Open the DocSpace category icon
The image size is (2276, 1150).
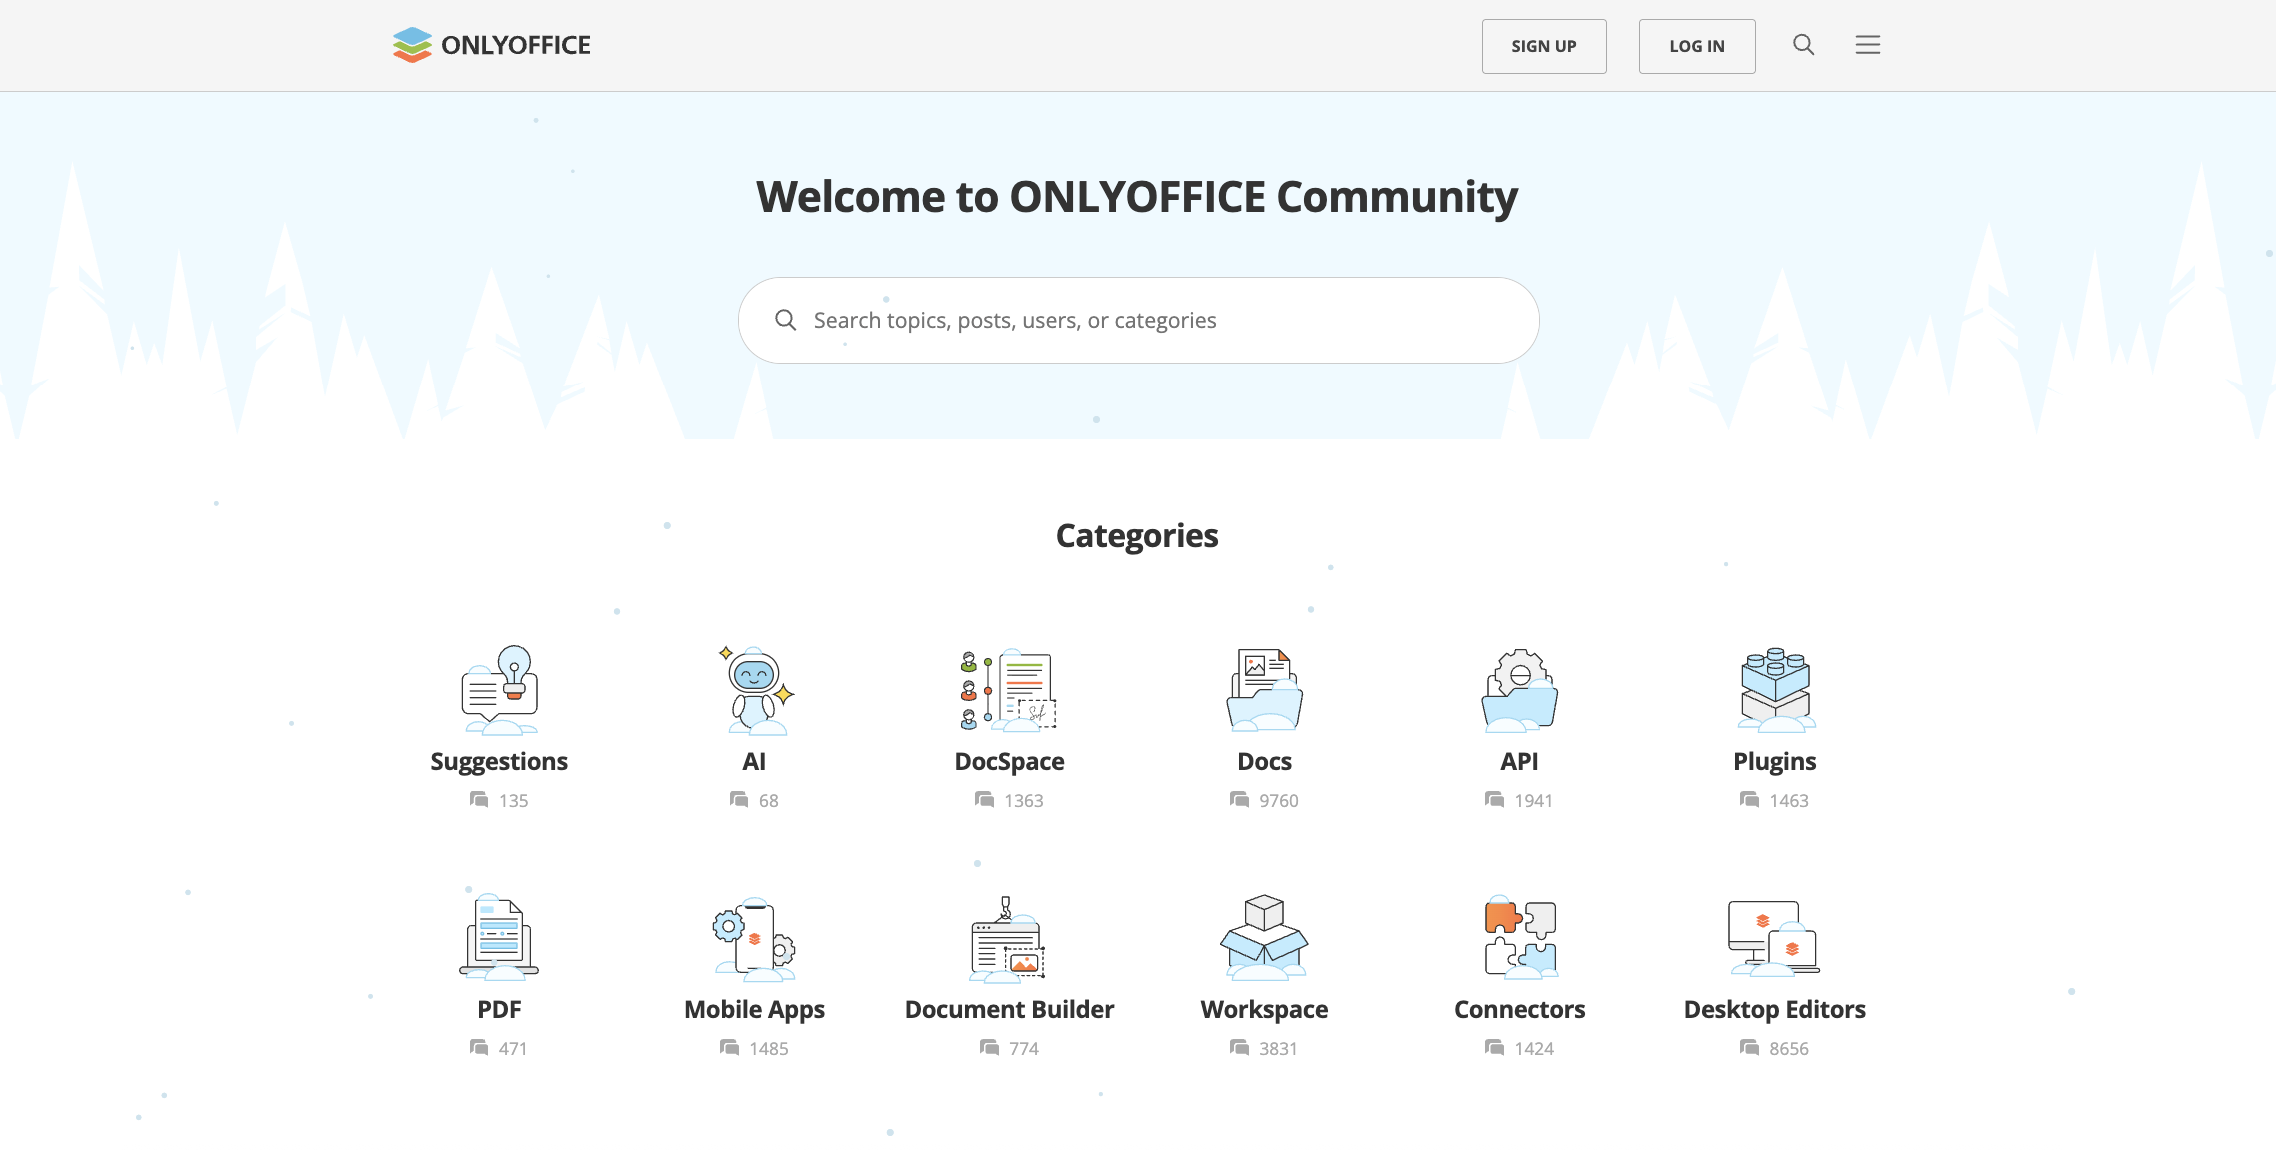1009,691
